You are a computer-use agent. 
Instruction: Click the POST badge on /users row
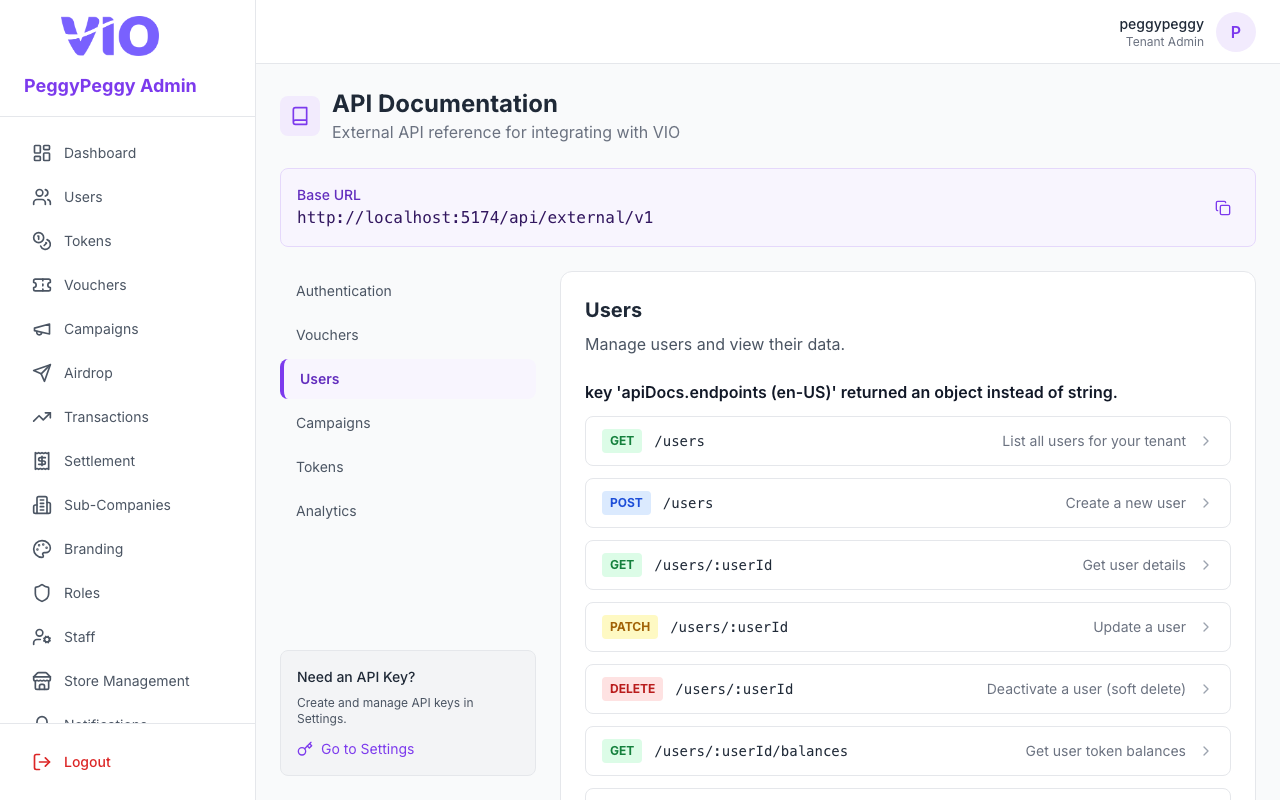626,503
